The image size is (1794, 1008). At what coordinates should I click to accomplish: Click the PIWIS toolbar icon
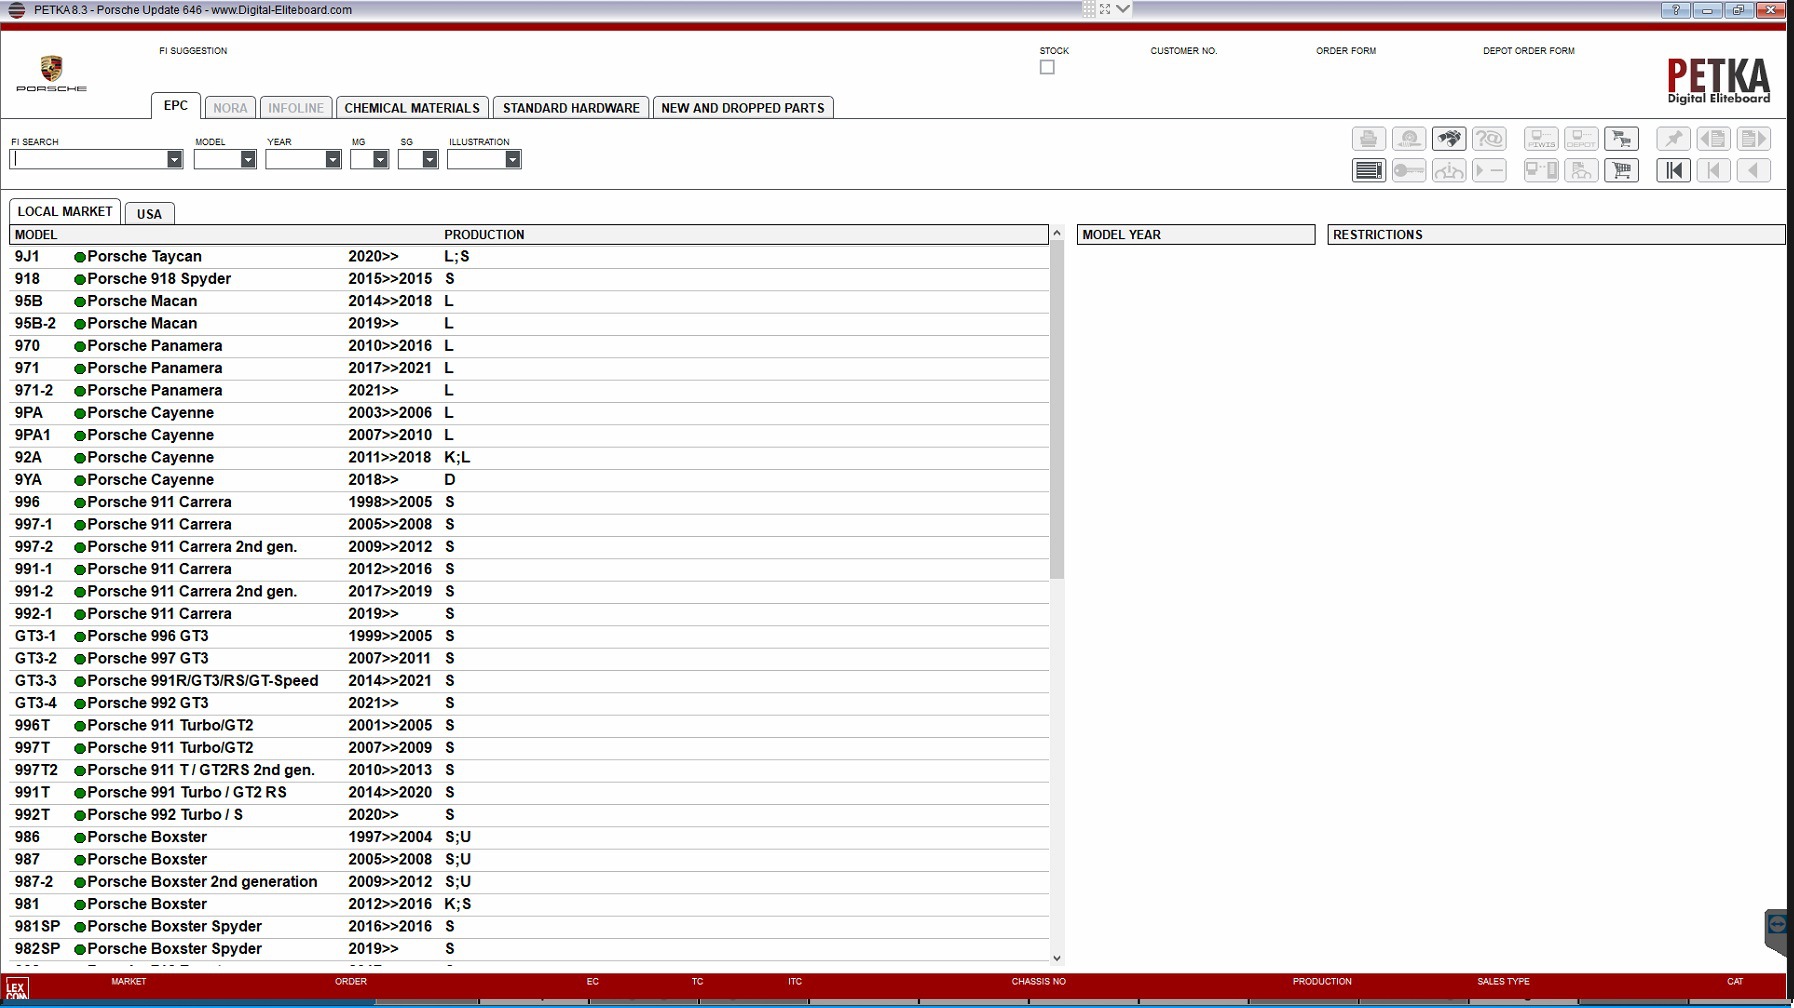[x=1541, y=139]
